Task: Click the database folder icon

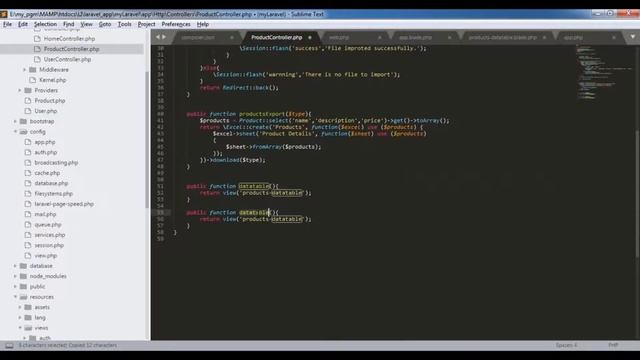Action: tap(23, 266)
